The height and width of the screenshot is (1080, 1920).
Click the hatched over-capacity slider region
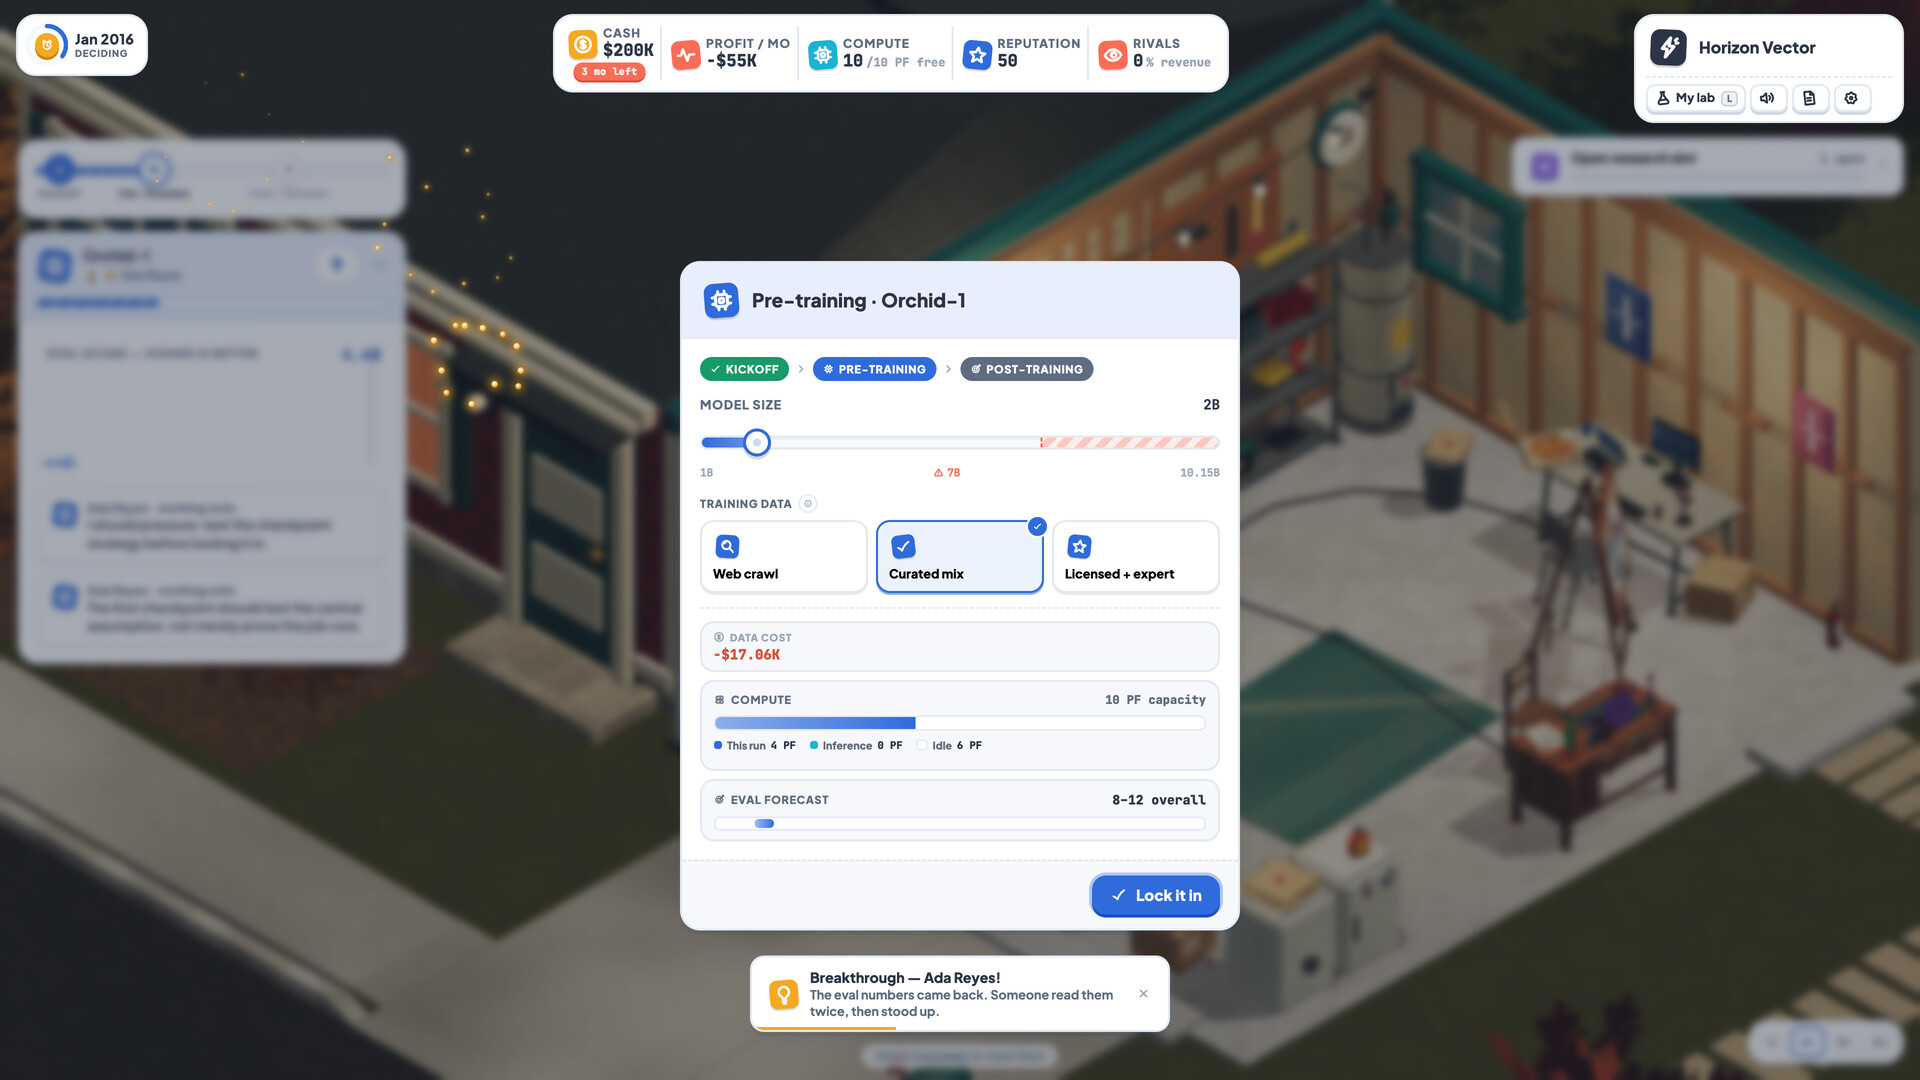[1129, 442]
